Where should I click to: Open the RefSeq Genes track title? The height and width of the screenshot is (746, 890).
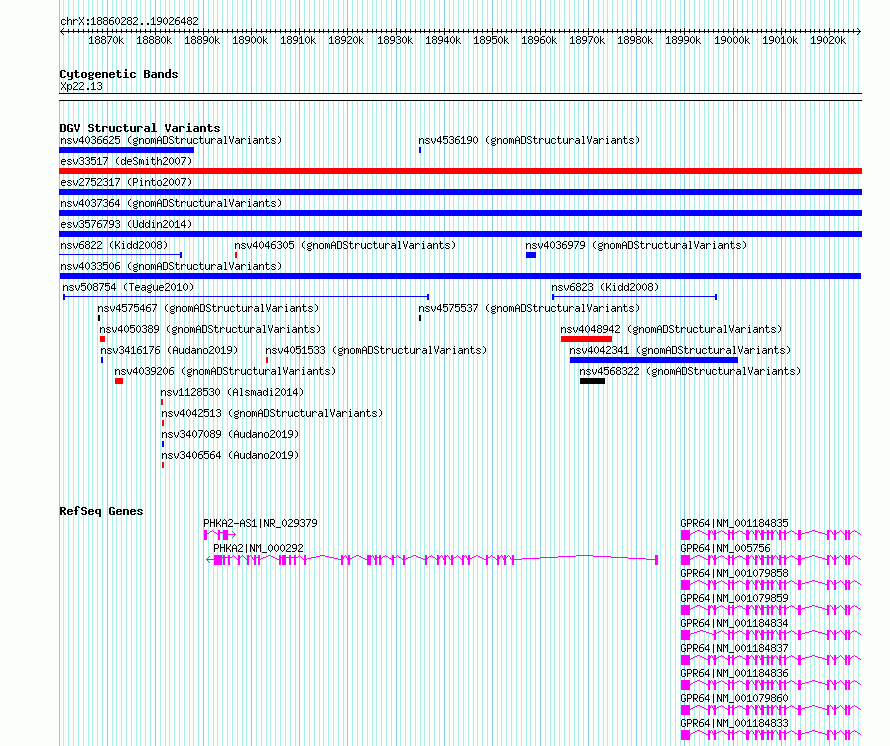101,512
